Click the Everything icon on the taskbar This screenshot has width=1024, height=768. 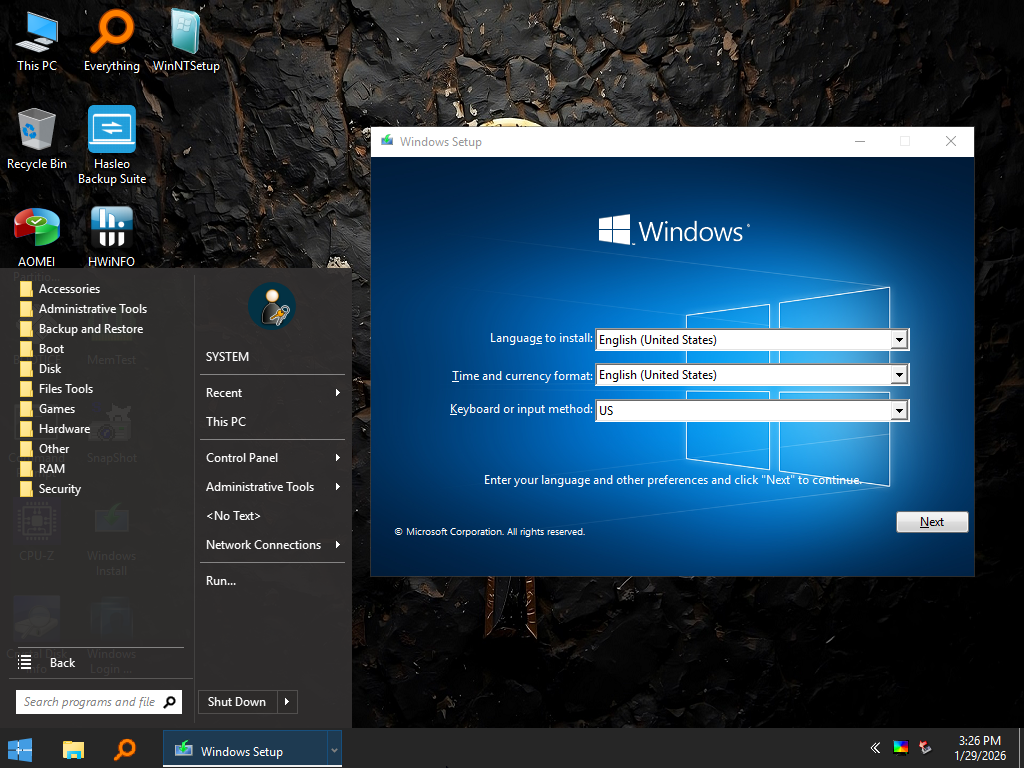click(126, 748)
